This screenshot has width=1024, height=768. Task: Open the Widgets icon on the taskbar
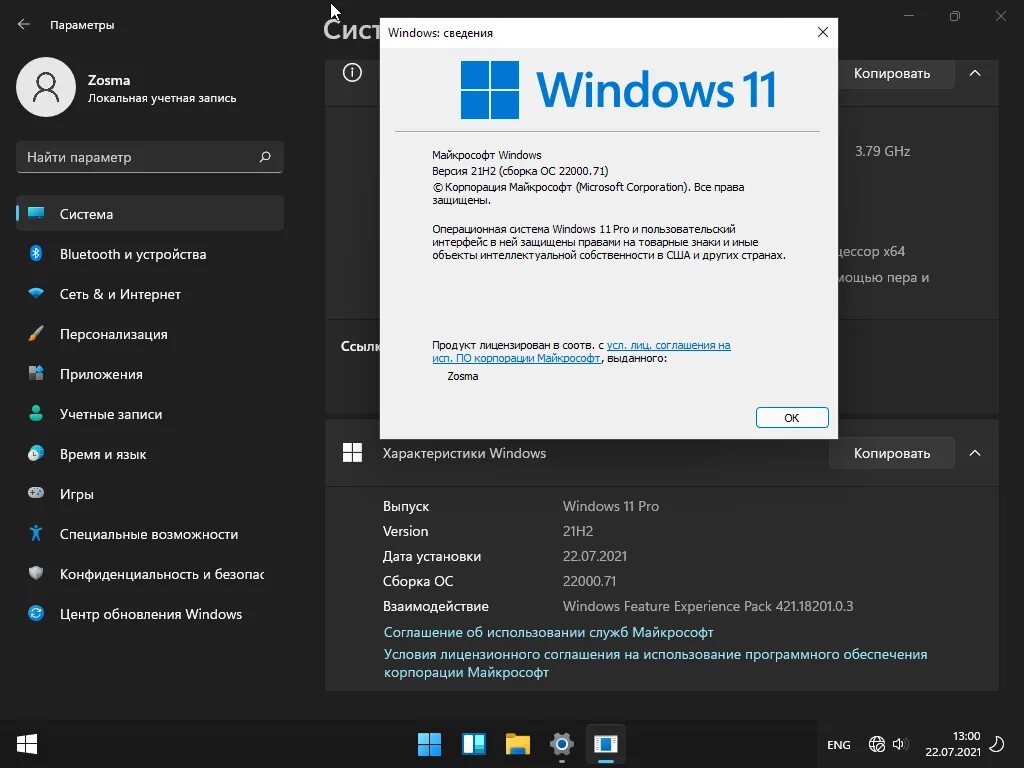(x=473, y=744)
